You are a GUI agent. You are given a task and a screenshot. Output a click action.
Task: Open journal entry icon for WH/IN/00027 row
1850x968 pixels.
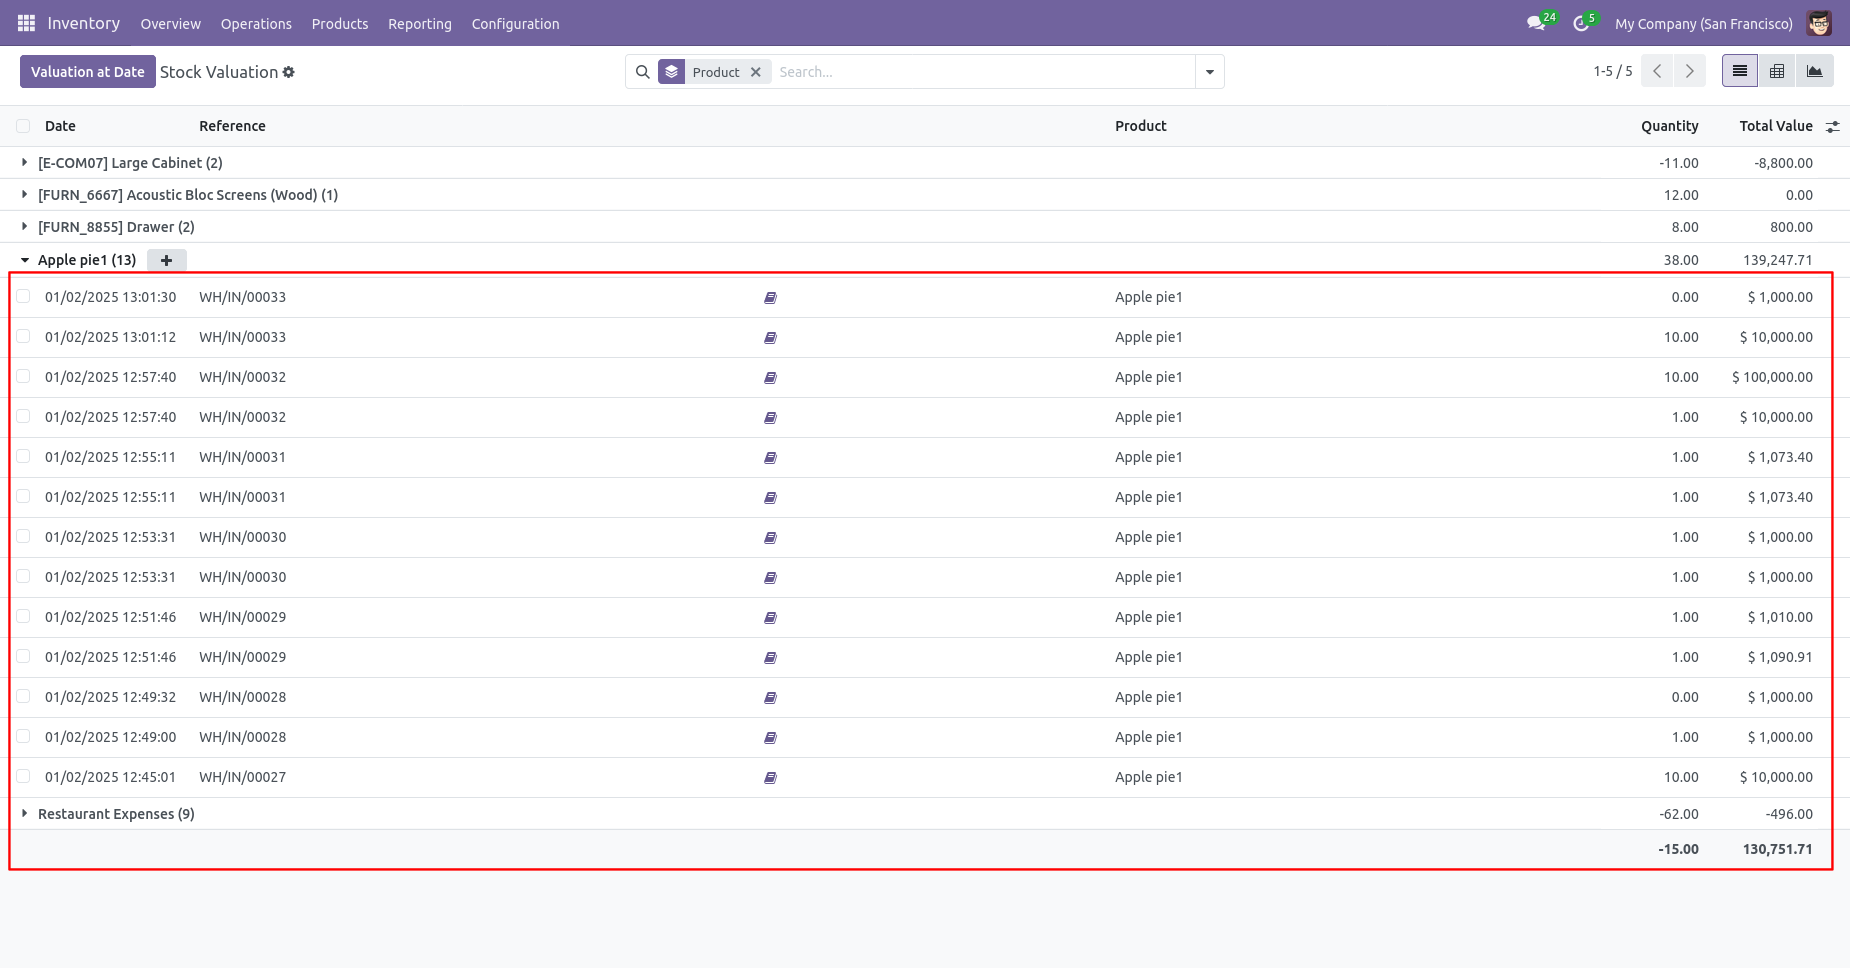(x=770, y=777)
